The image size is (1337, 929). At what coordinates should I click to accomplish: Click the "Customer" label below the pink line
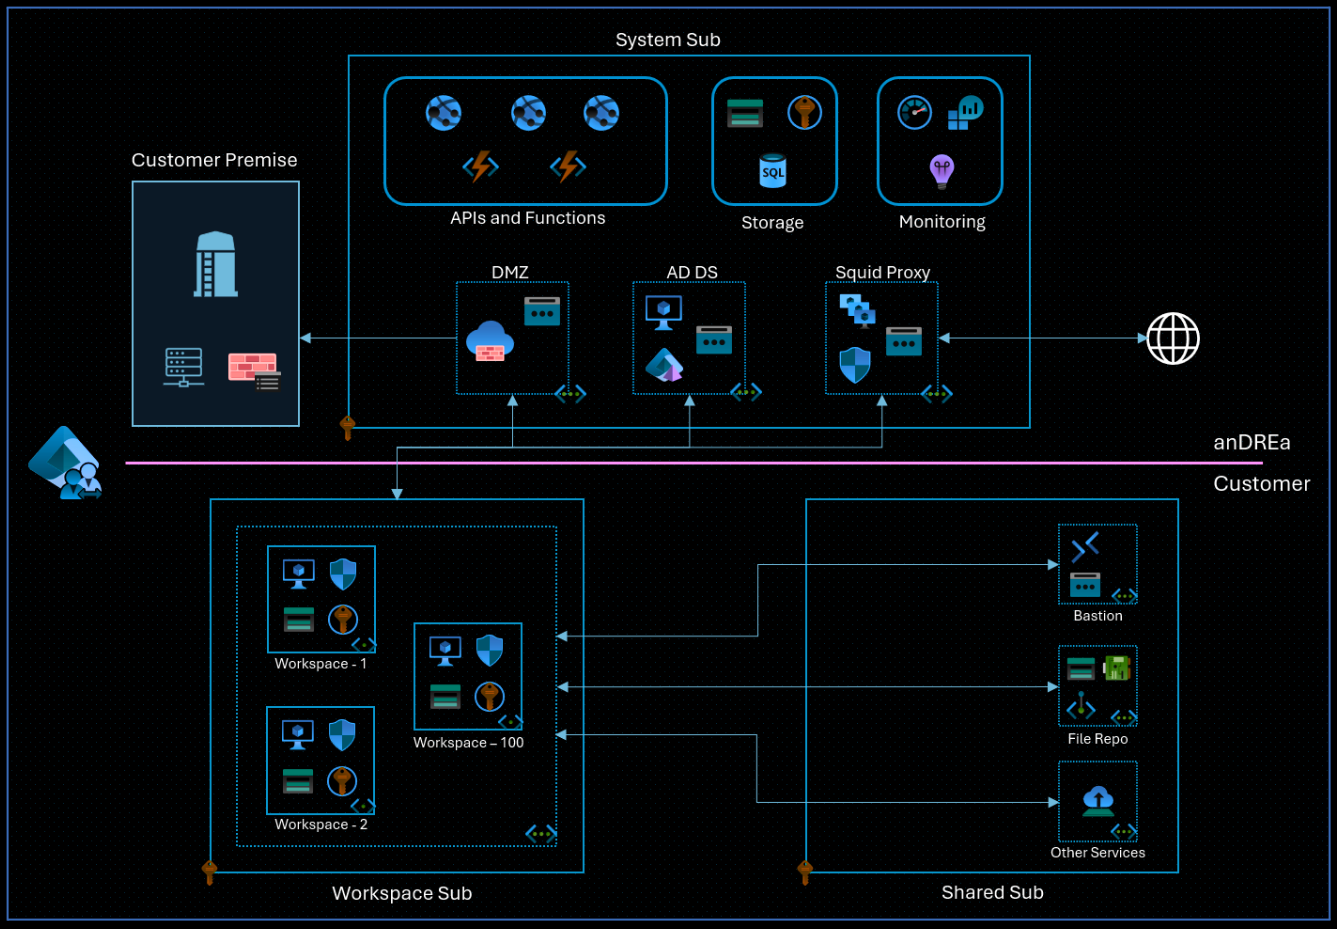1262,484
